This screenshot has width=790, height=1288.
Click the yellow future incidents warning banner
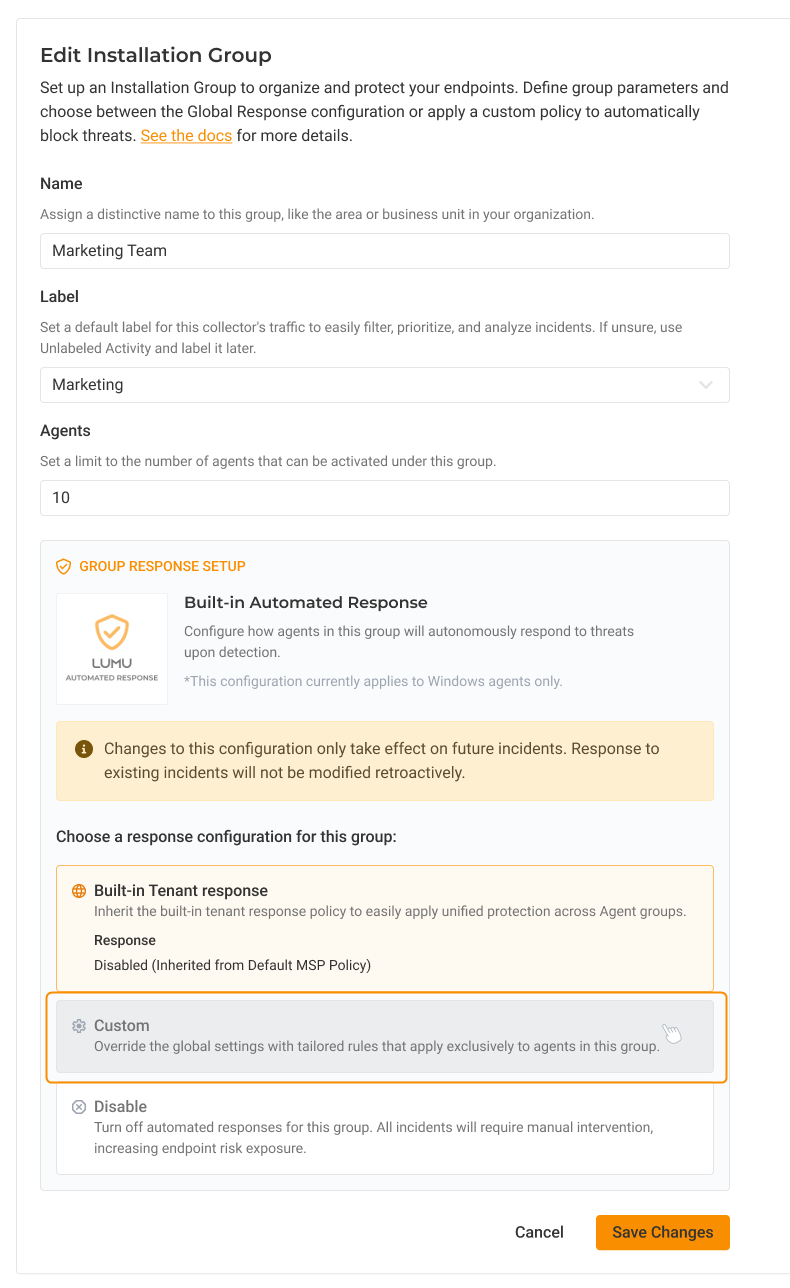click(384, 761)
